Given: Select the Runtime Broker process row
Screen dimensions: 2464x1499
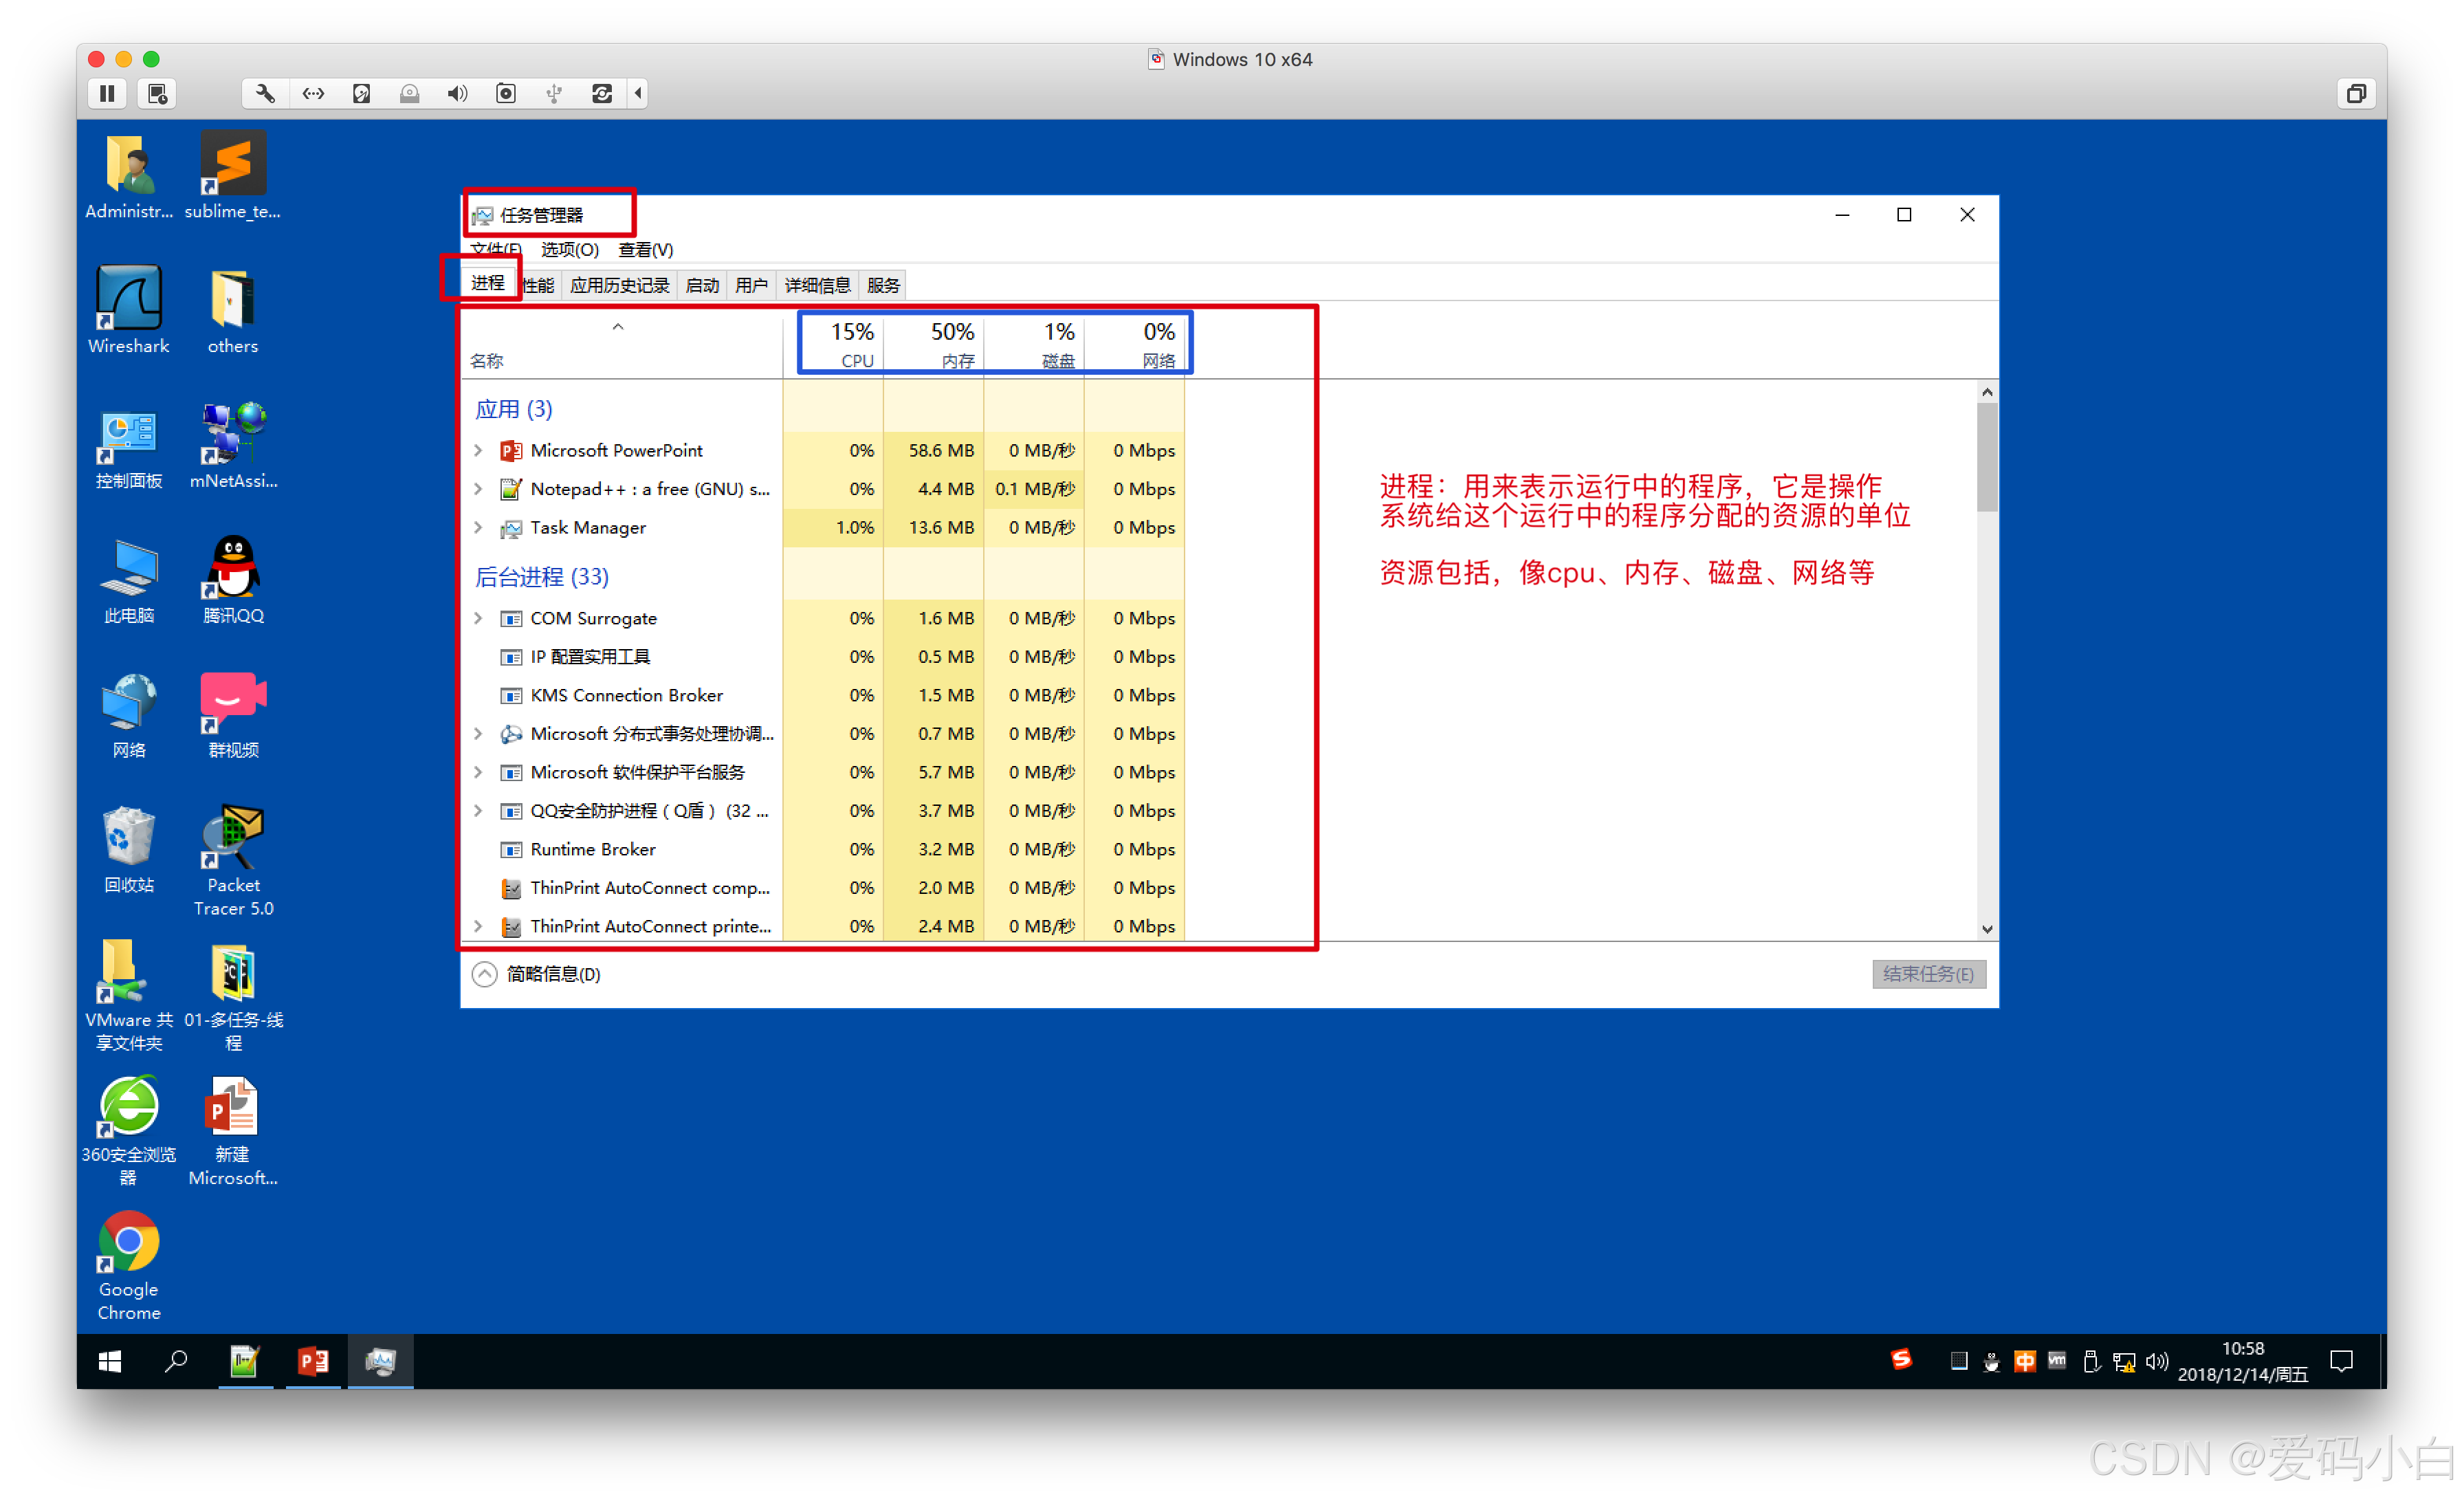Looking at the screenshot, I should point(592,849).
